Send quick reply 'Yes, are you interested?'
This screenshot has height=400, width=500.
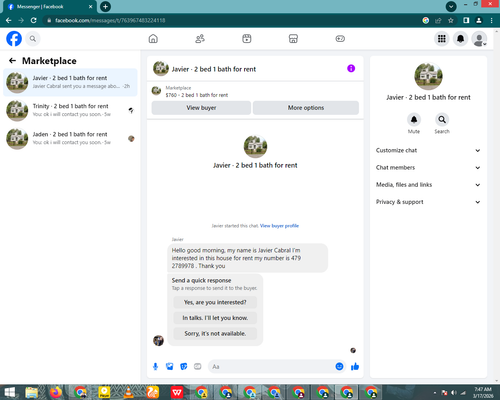pos(215,302)
